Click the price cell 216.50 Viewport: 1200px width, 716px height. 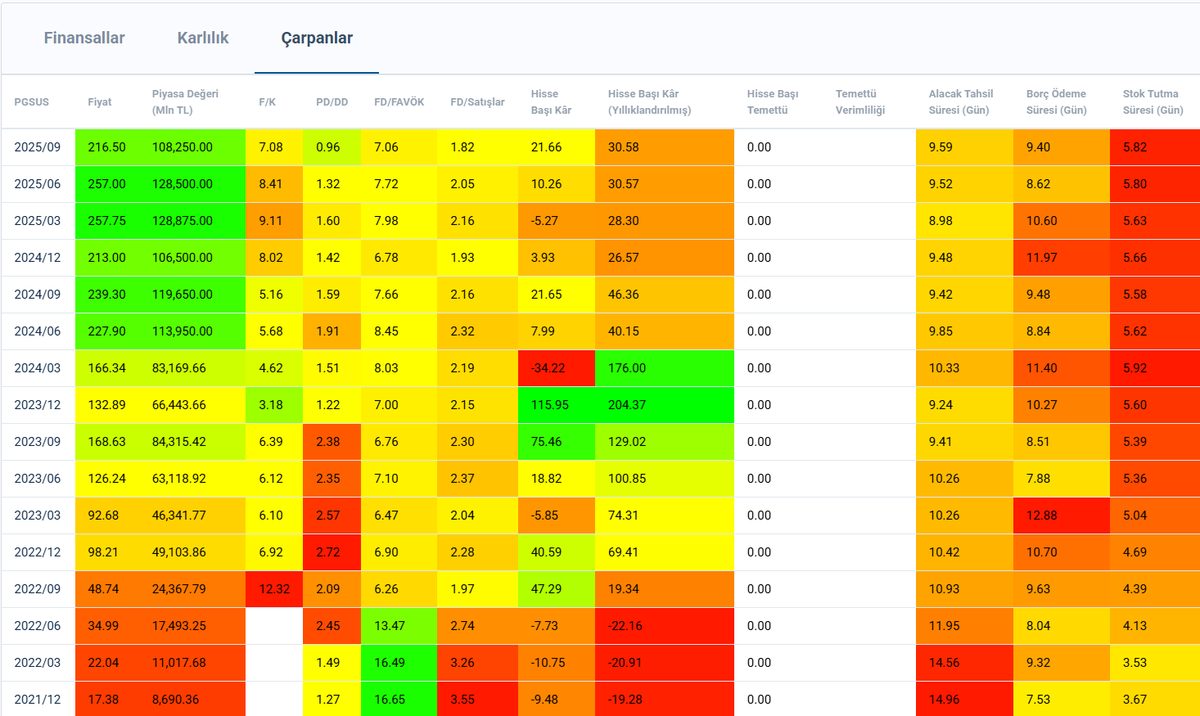(x=107, y=147)
